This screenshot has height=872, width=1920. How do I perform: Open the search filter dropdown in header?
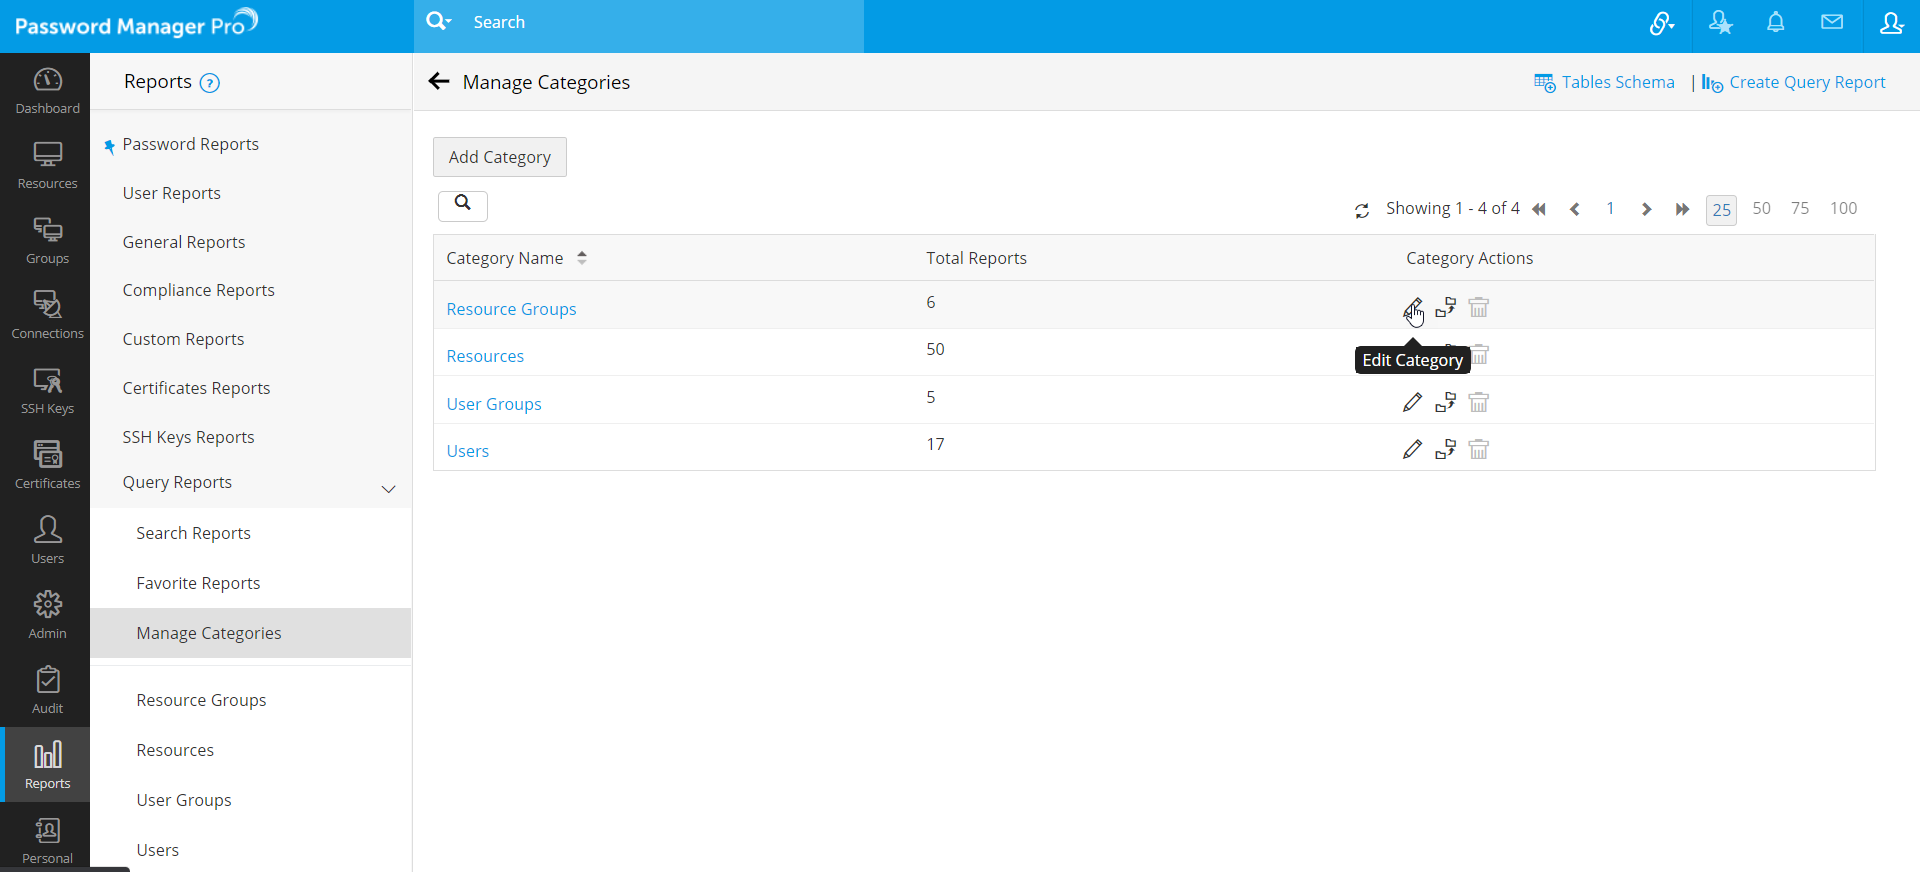(439, 22)
